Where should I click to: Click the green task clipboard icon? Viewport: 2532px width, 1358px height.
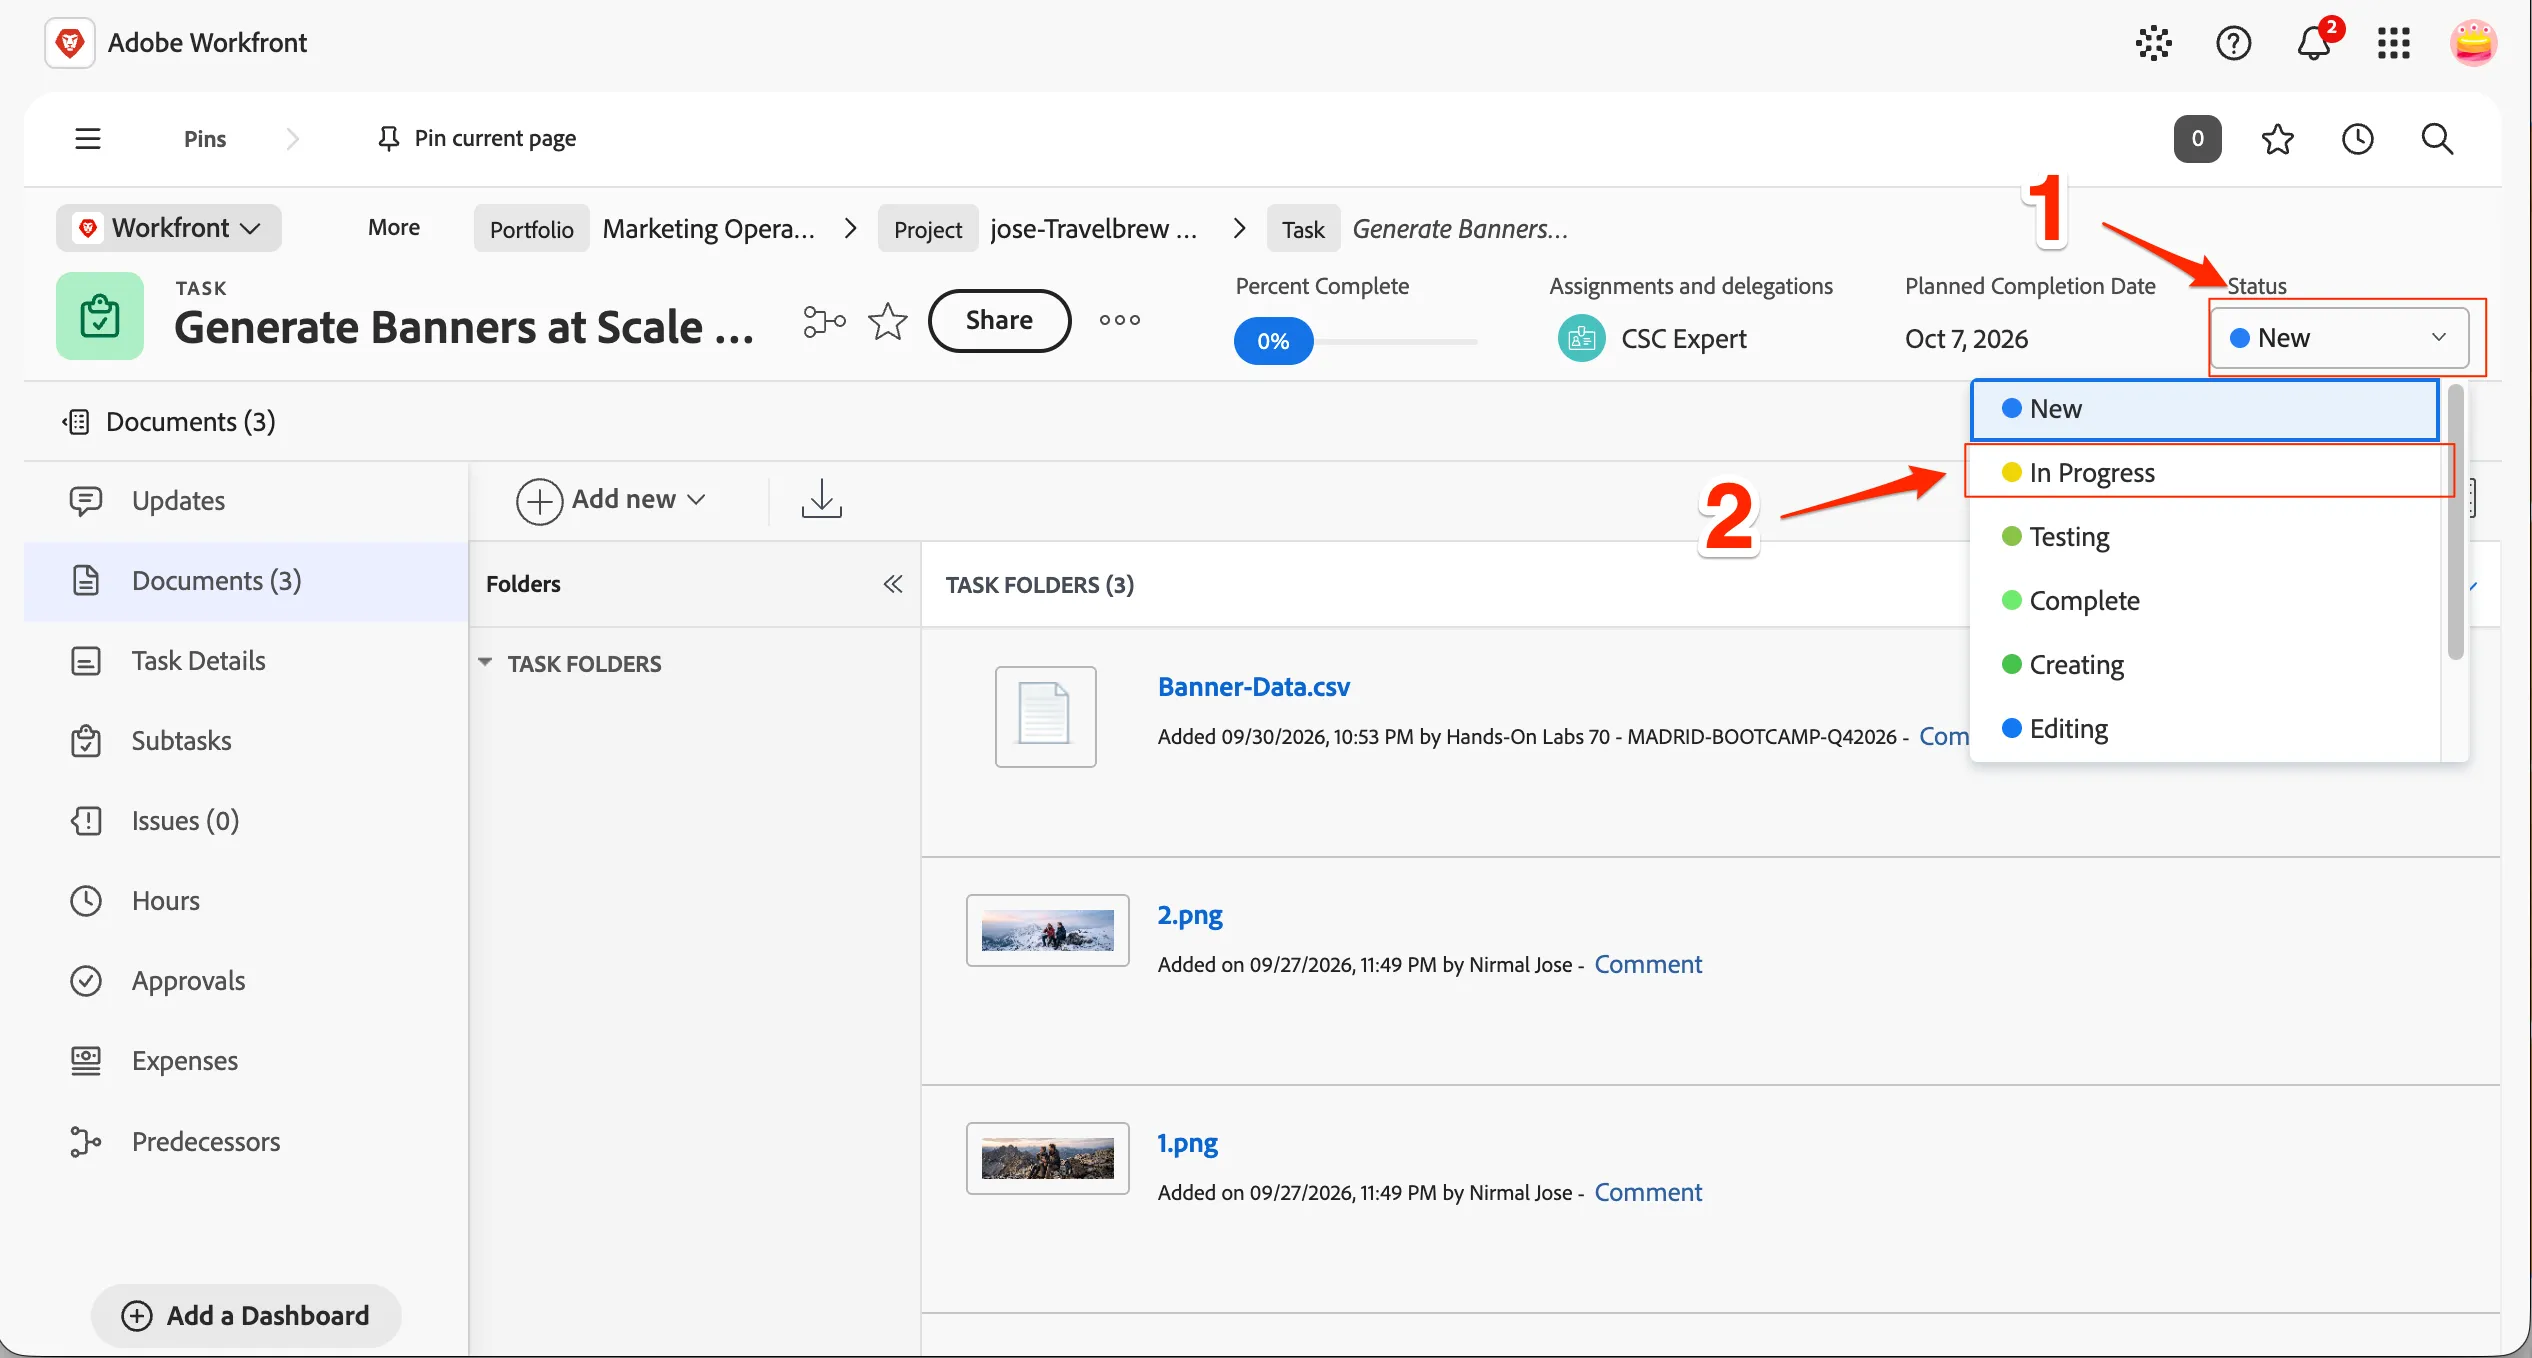tap(100, 316)
